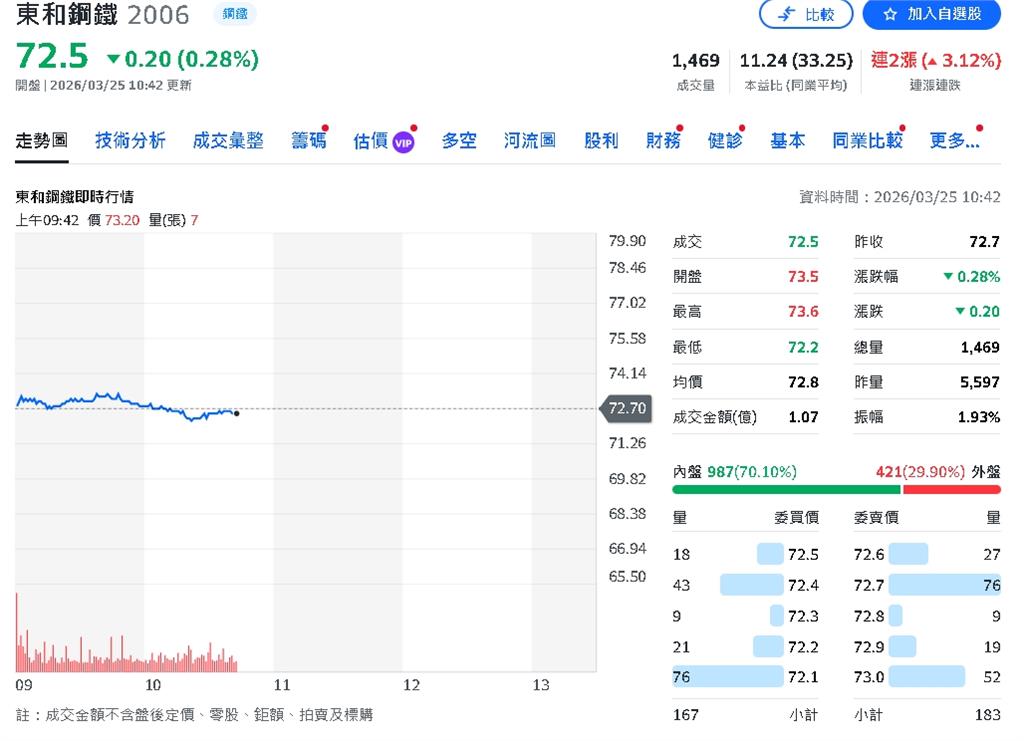Click the 加入自選股 button

click(932, 14)
